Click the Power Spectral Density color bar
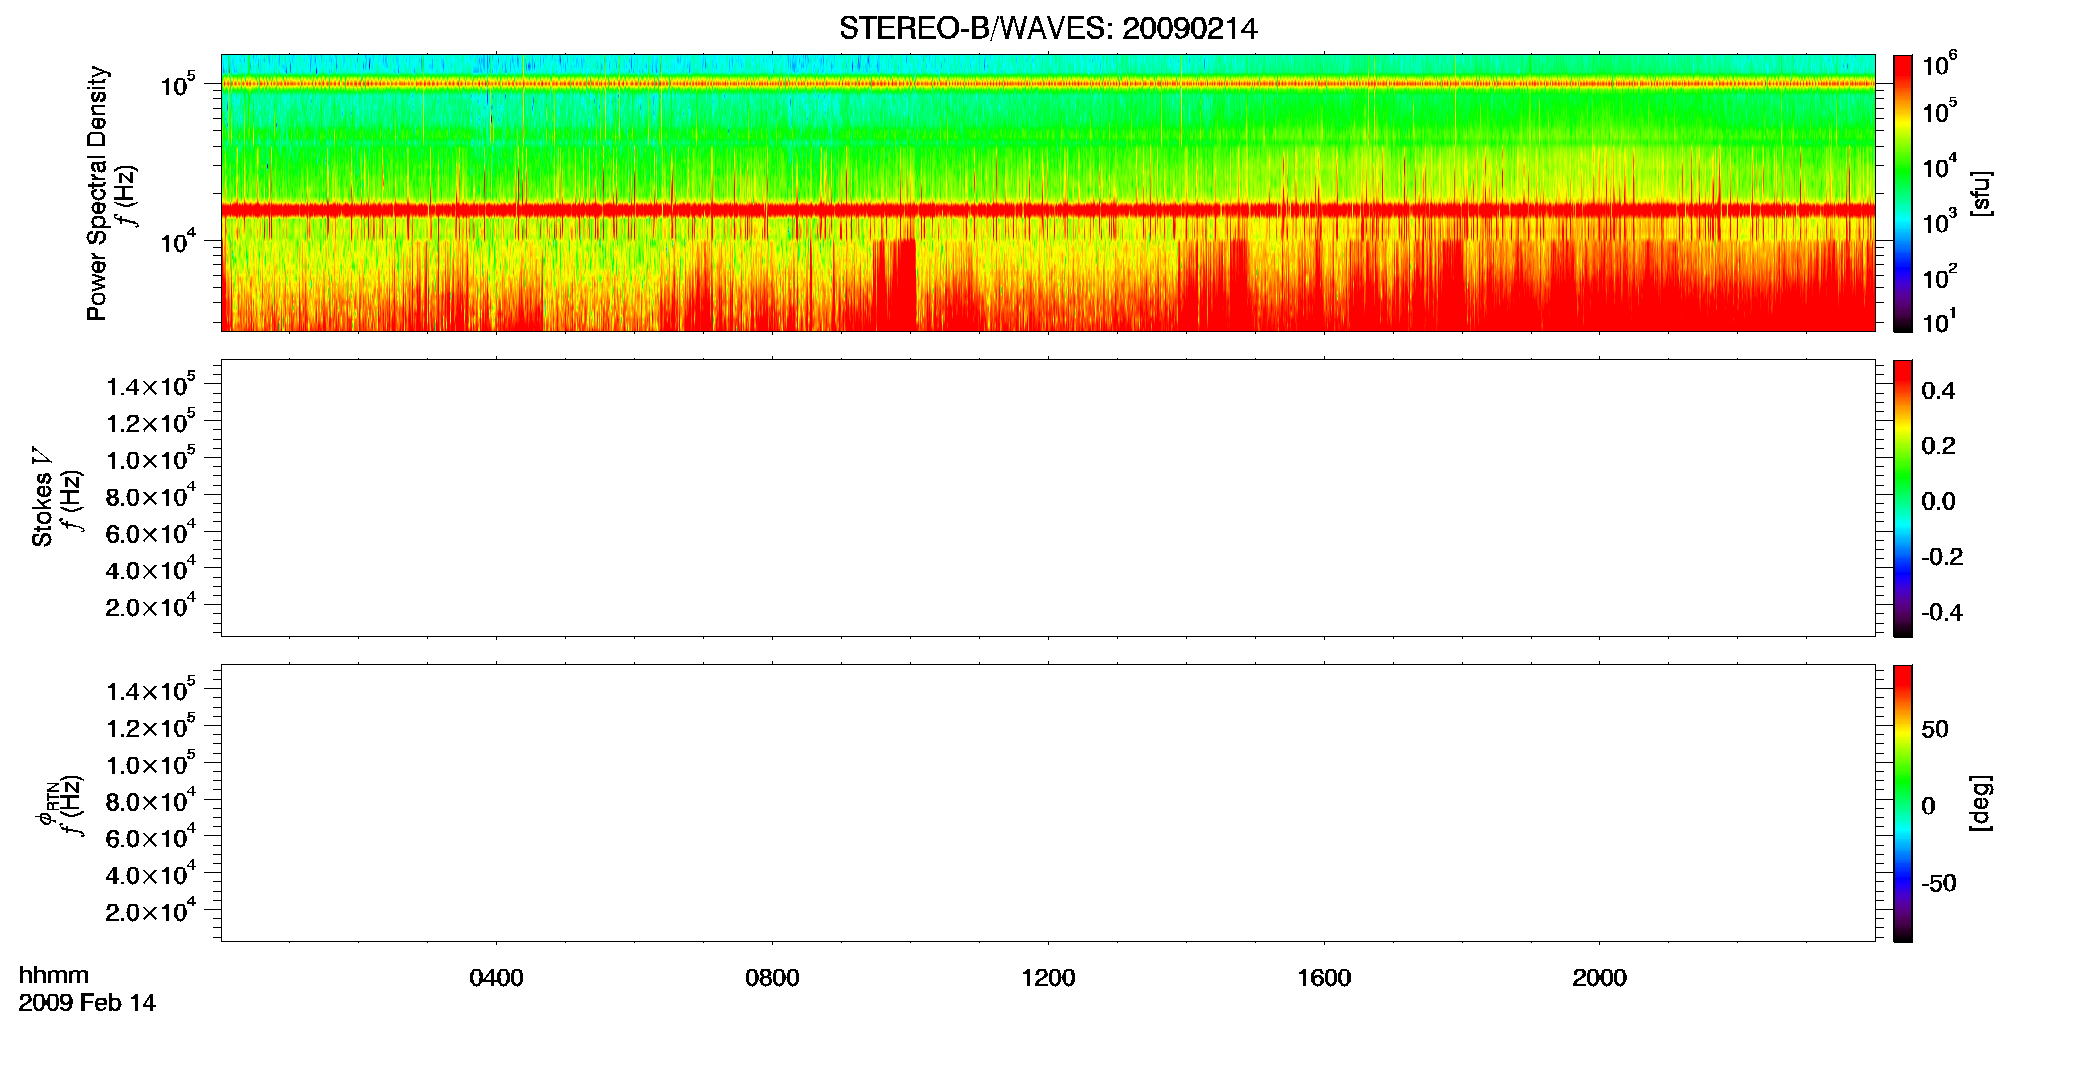The width and height of the screenshot is (2096, 1080). click(1902, 192)
